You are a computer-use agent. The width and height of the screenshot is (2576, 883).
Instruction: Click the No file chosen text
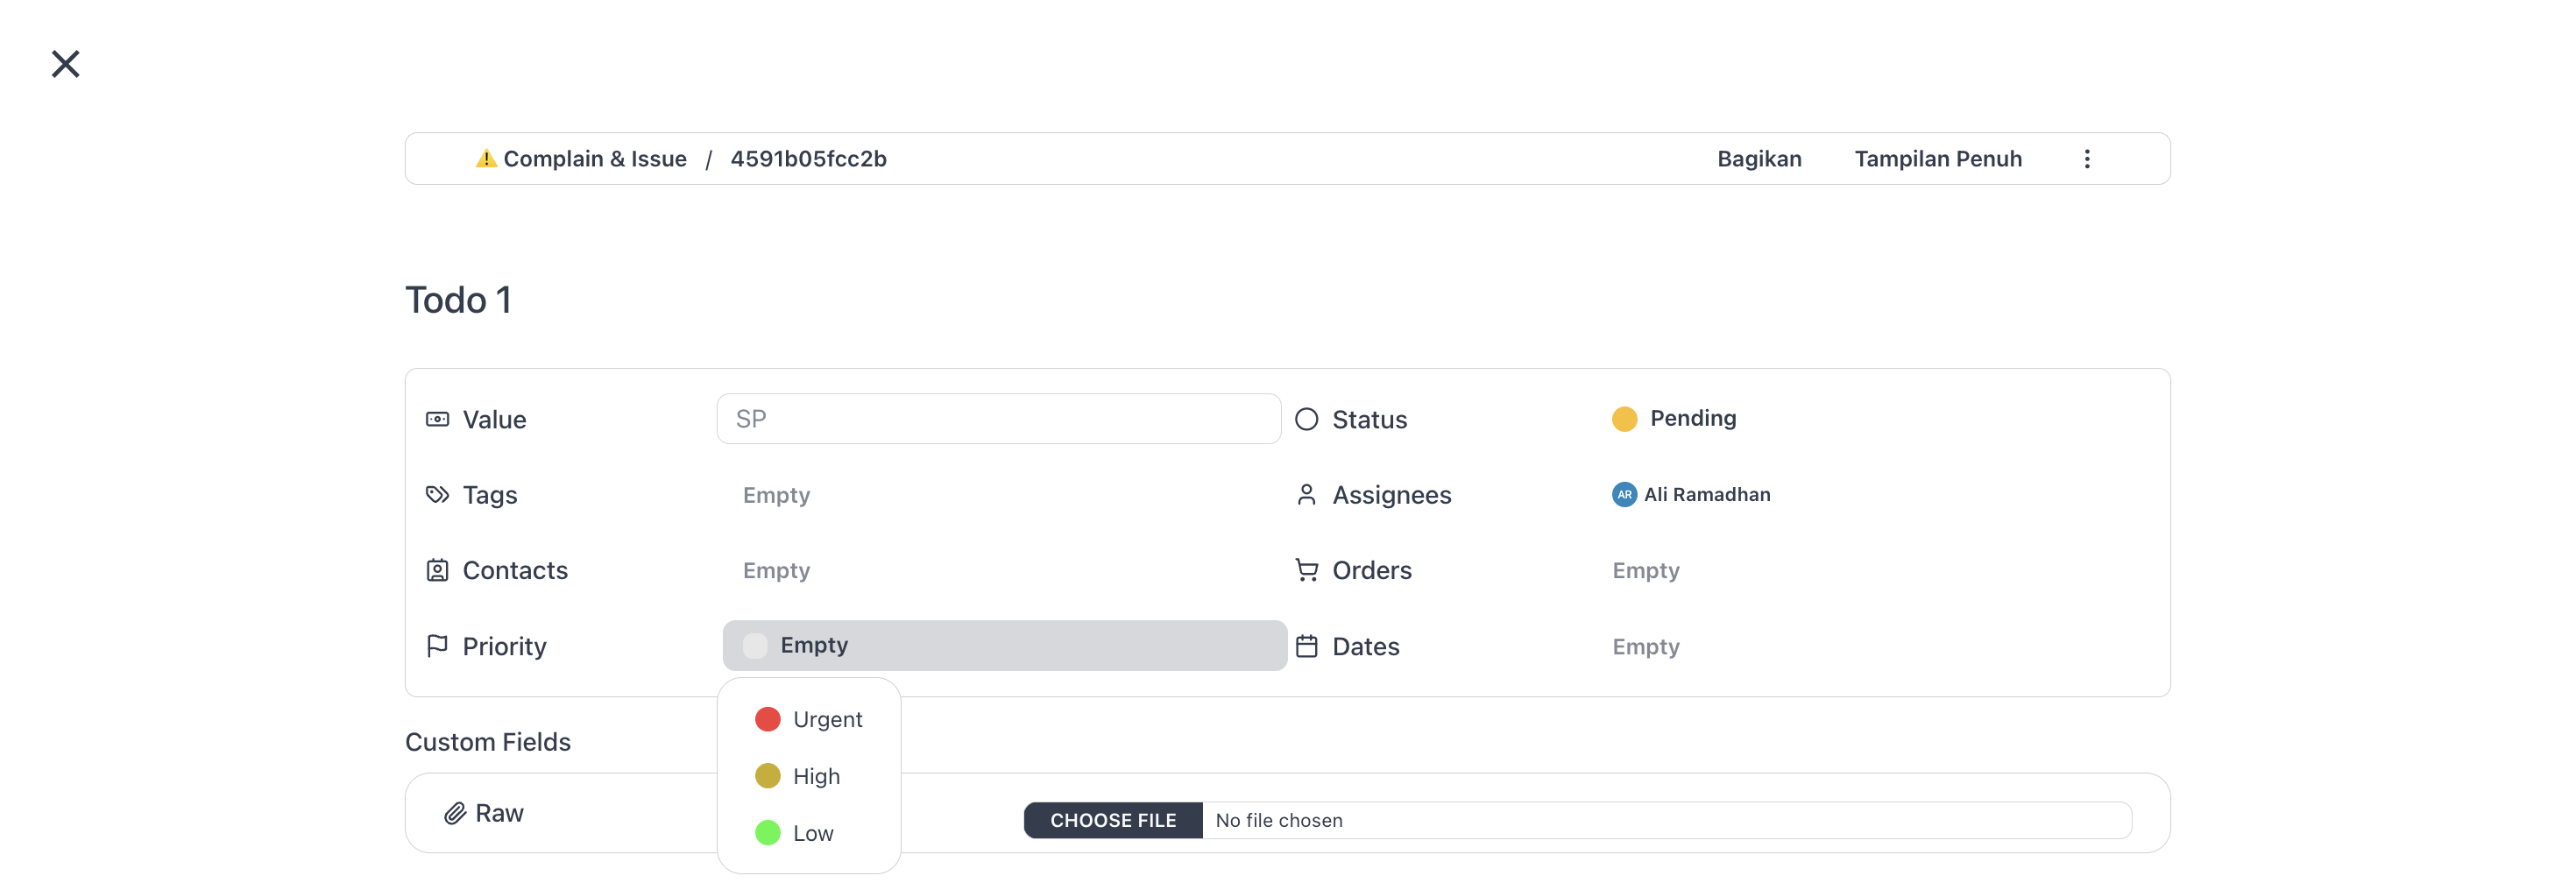point(1278,820)
